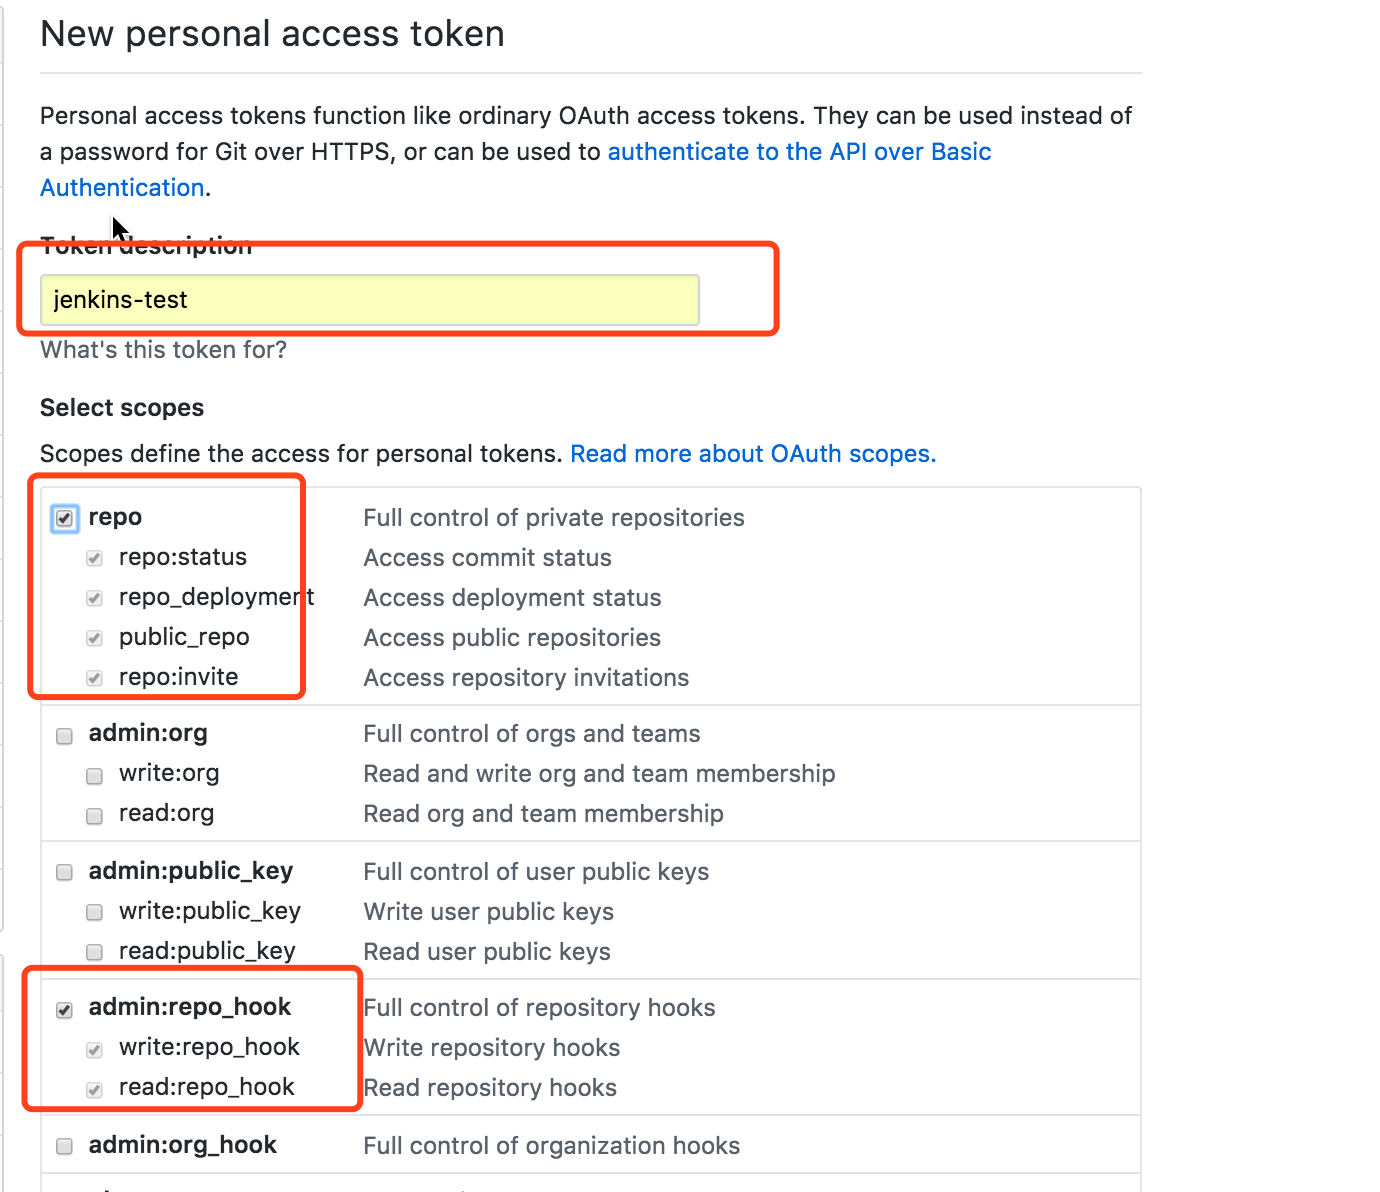The height and width of the screenshot is (1192, 1380).
Task: Open the API Basic Authentication link
Action: [798, 152]
